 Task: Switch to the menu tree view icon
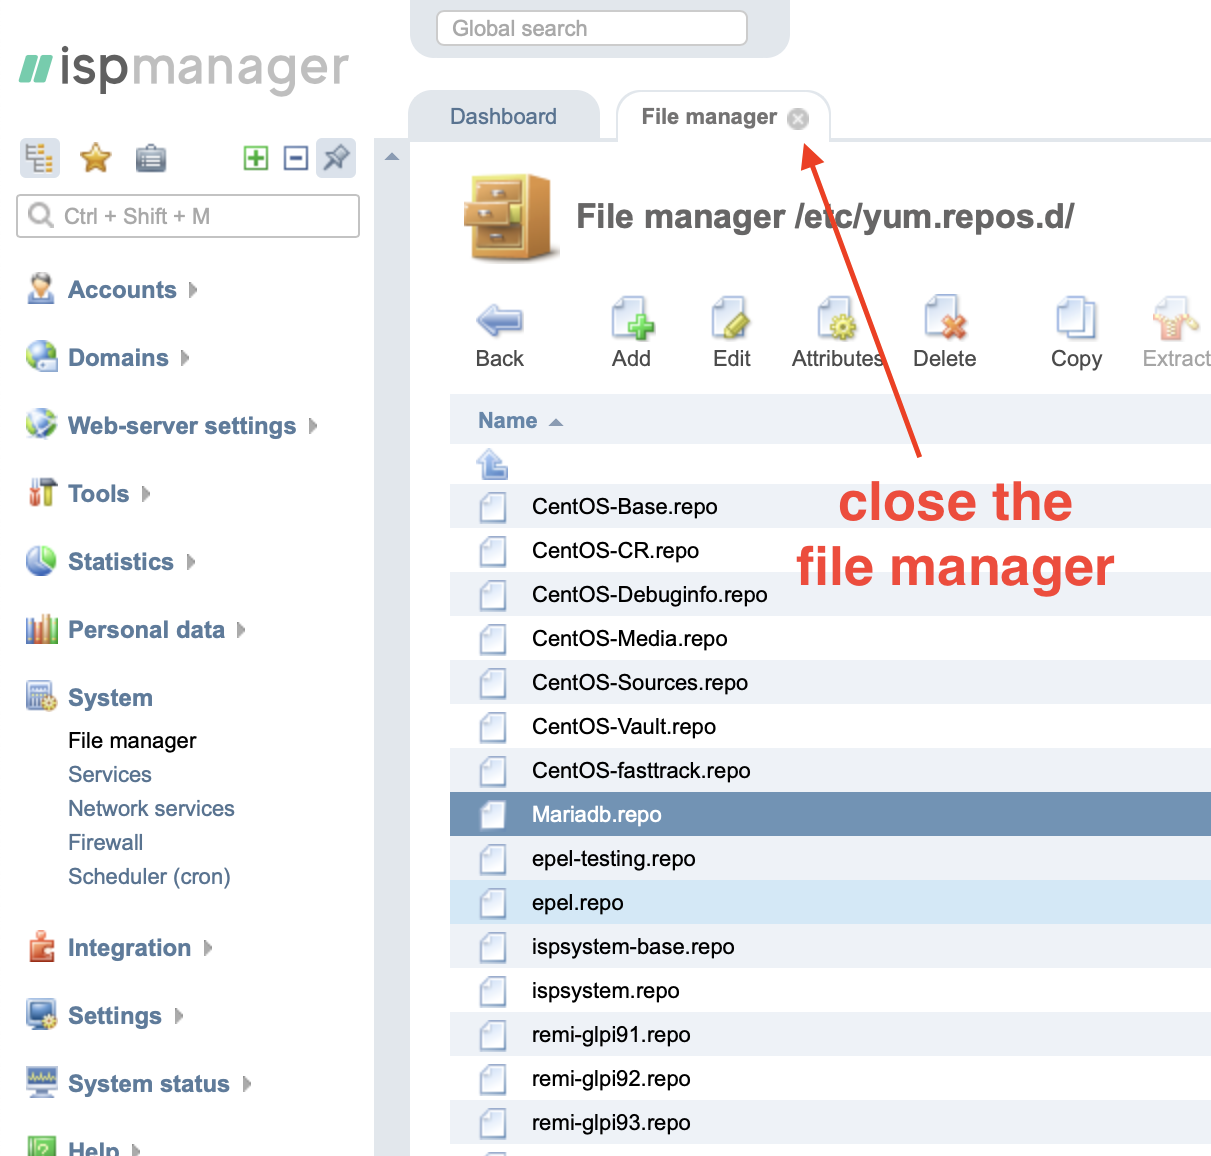[x=40, y=158]
